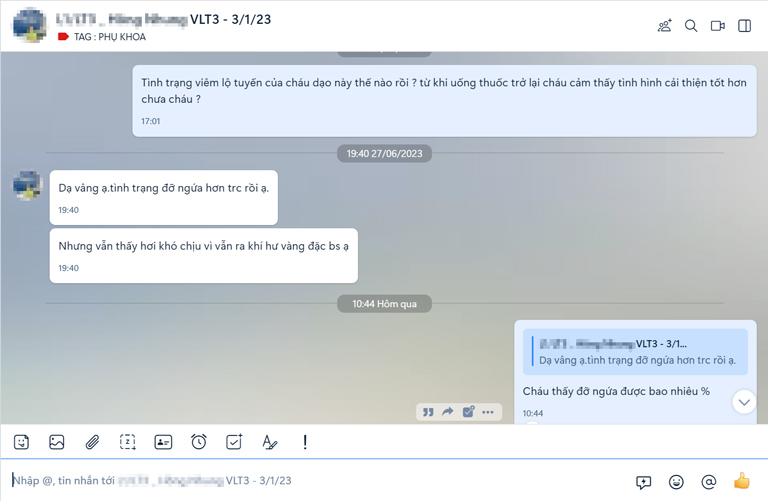Send a contact card
Screen dimensions: 768x501
coord(163,442)
